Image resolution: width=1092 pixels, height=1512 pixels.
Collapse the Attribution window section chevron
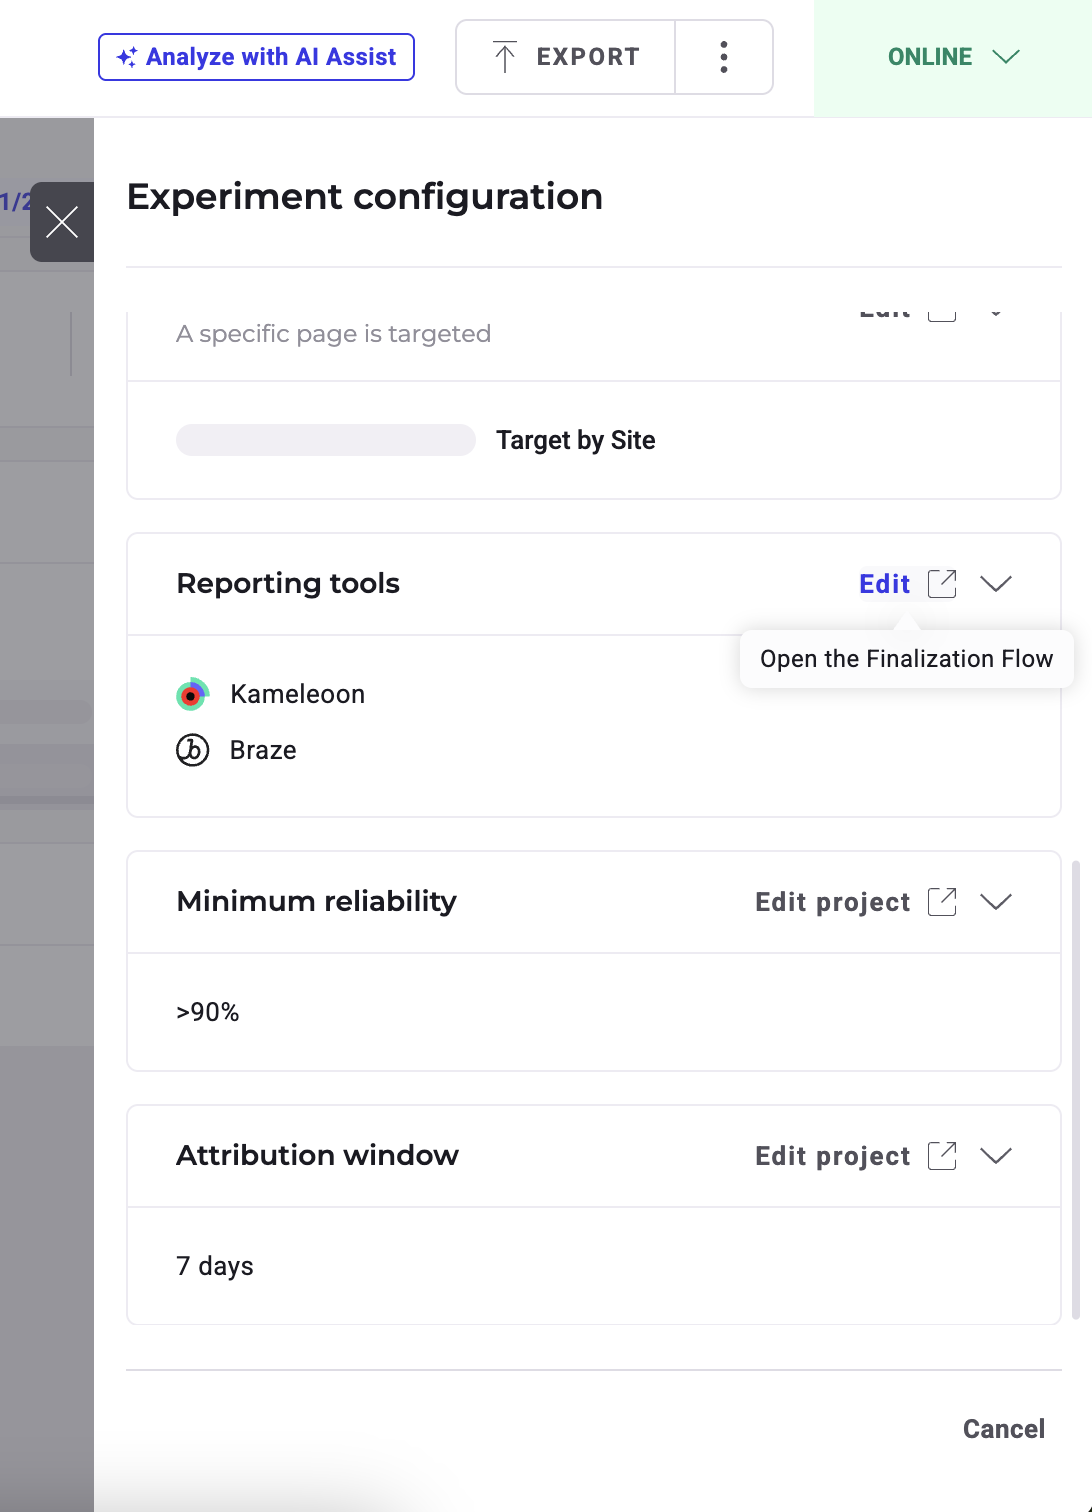[996, 1156]
